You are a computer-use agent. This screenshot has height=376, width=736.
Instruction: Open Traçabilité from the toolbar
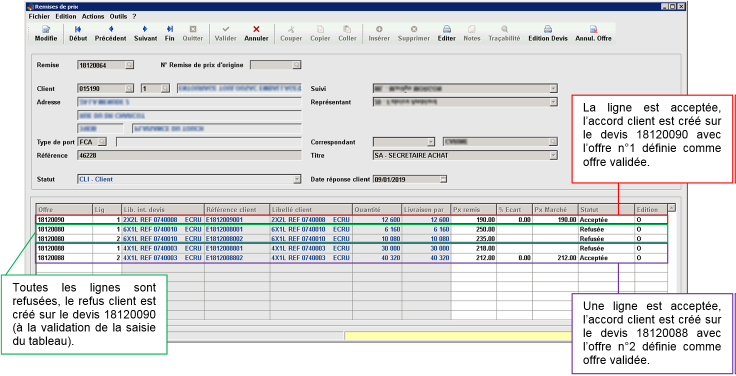(x=504, y=33)
